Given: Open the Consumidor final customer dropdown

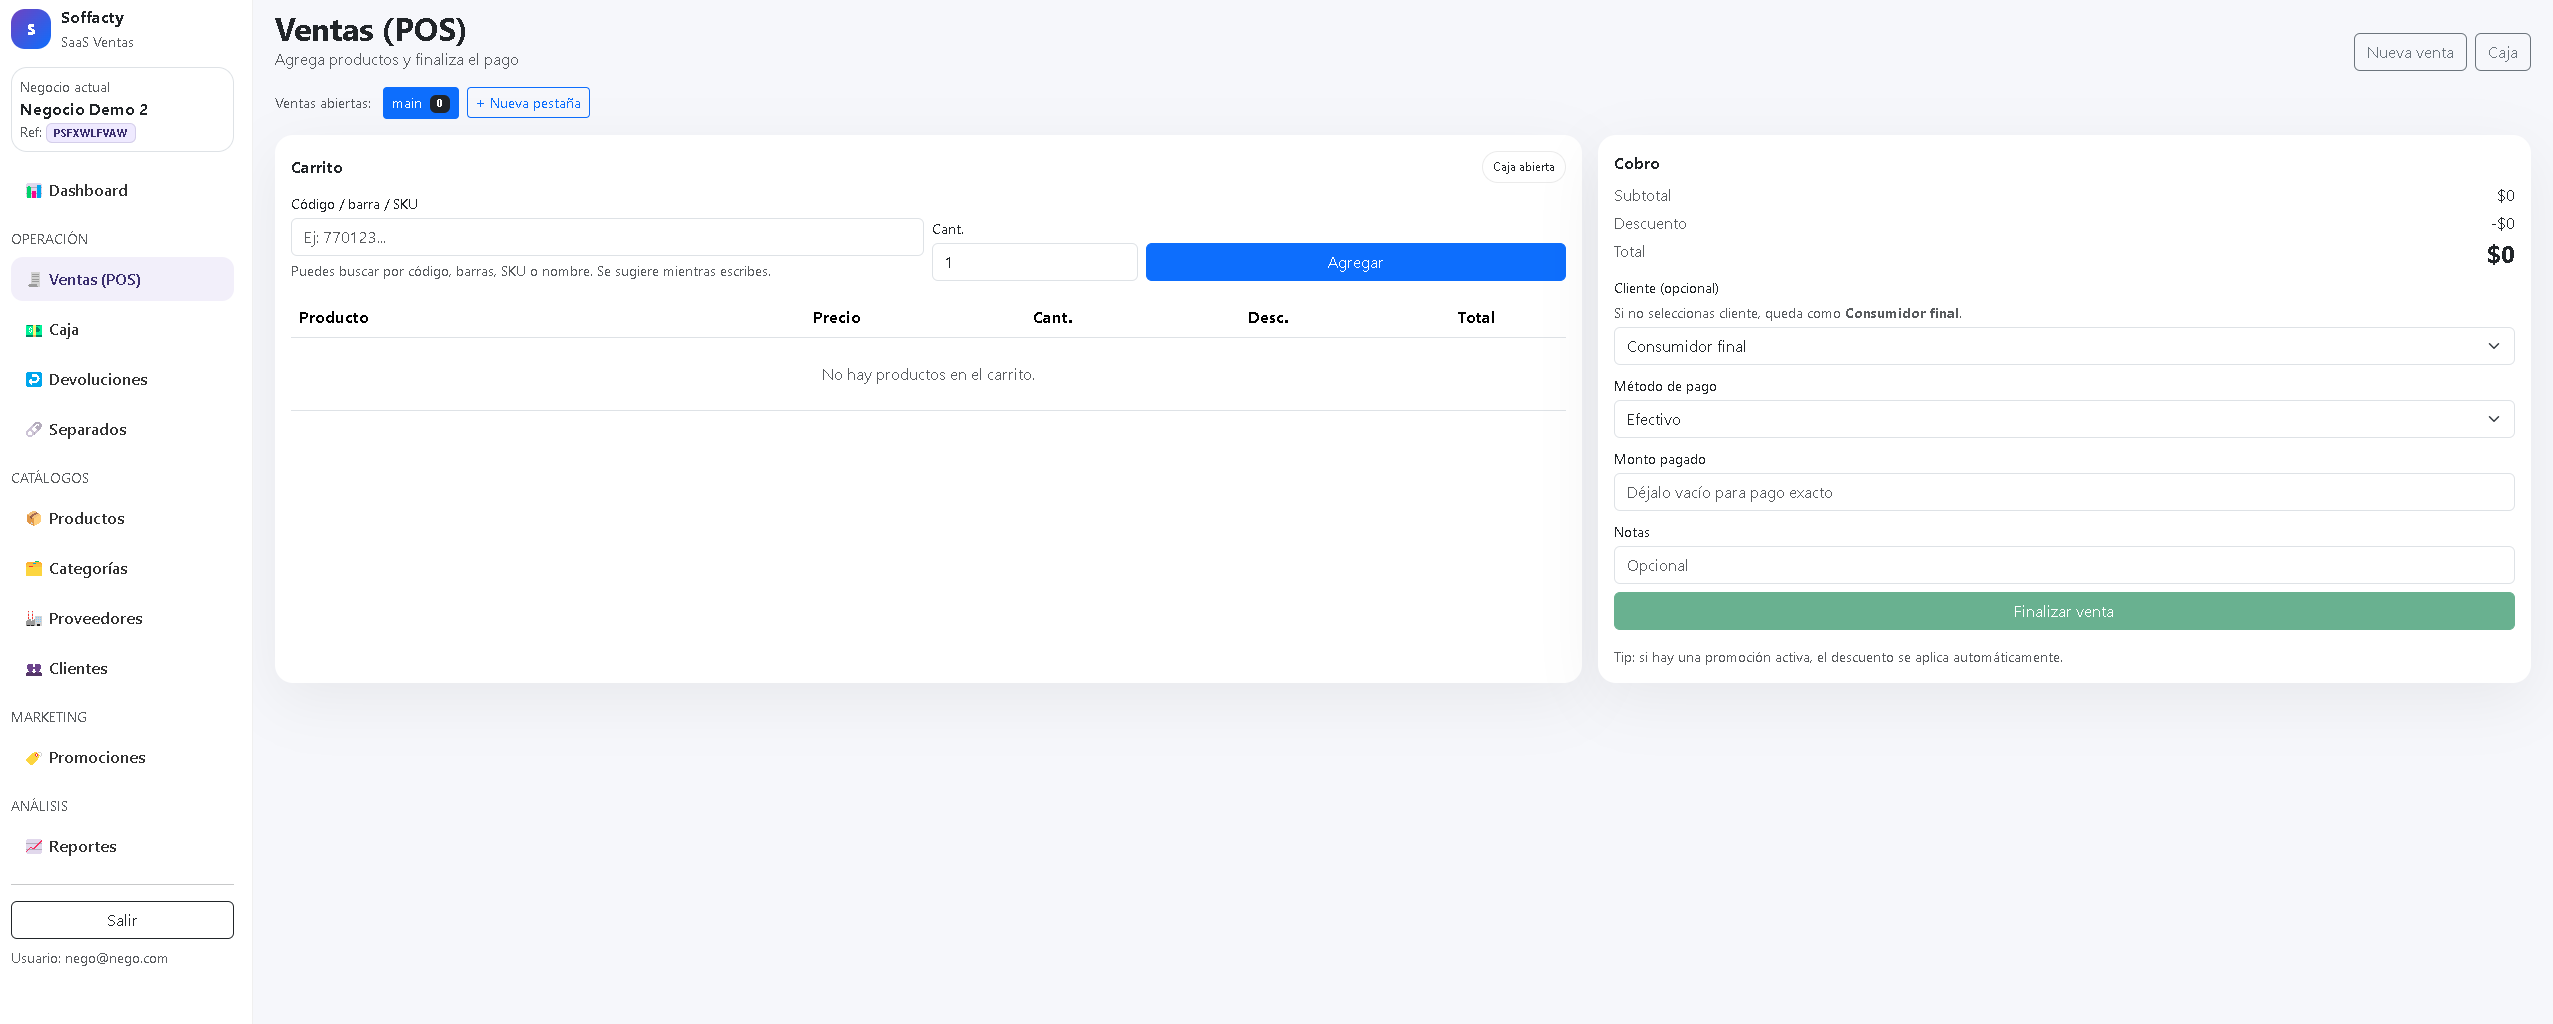Looking at the screenshot, I should [2063, 346].
